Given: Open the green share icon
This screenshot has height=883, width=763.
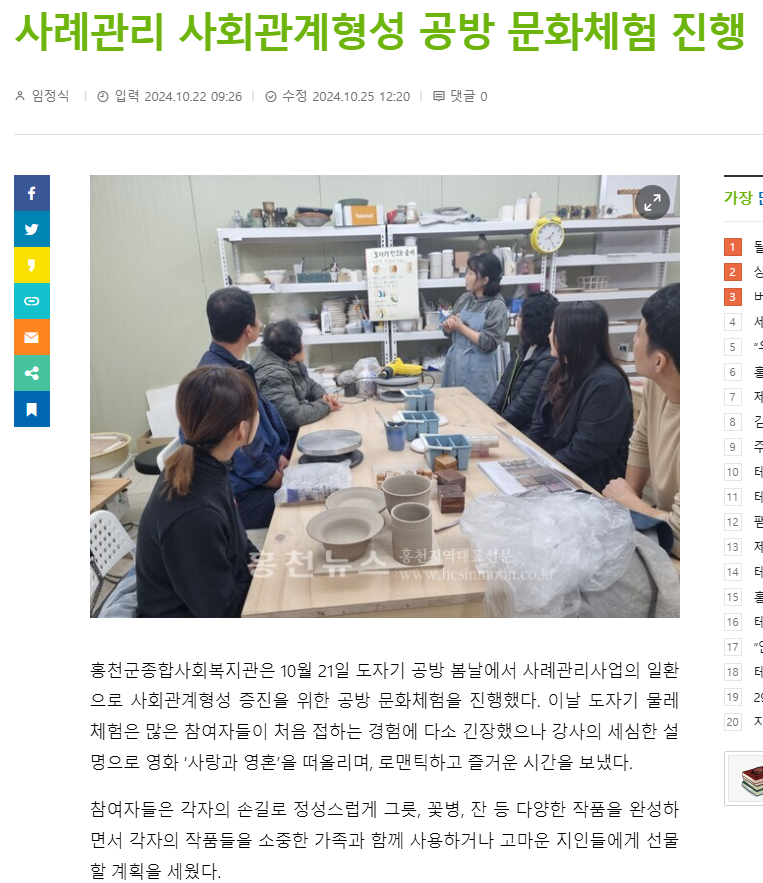Looking at the screenshot, I should (32, 373).
